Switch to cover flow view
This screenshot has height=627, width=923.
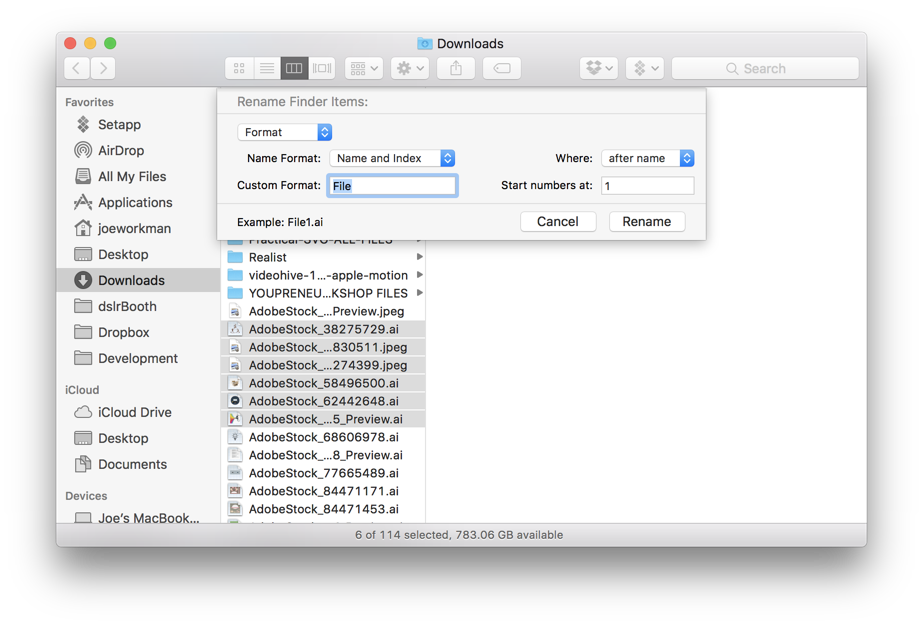[322, 68]
